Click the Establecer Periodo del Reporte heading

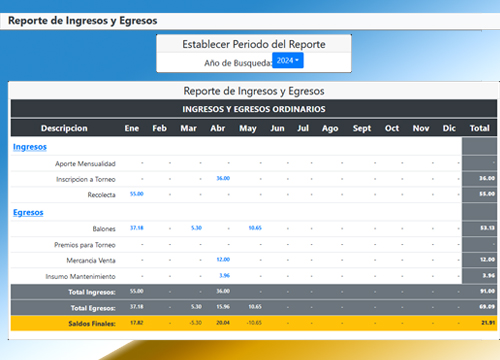pos(254,44)
